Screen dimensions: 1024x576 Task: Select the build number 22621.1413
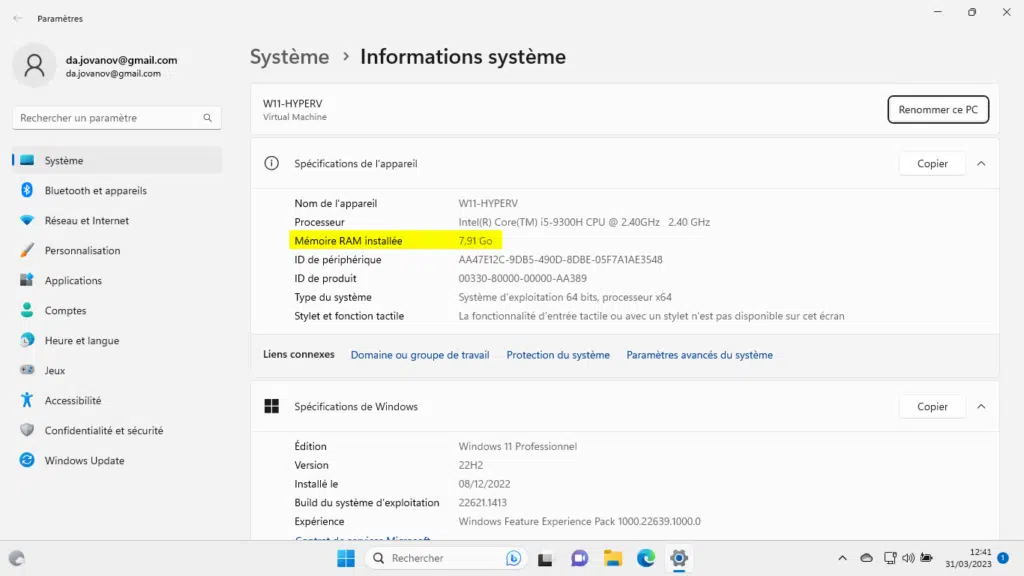tap(483, 503)
